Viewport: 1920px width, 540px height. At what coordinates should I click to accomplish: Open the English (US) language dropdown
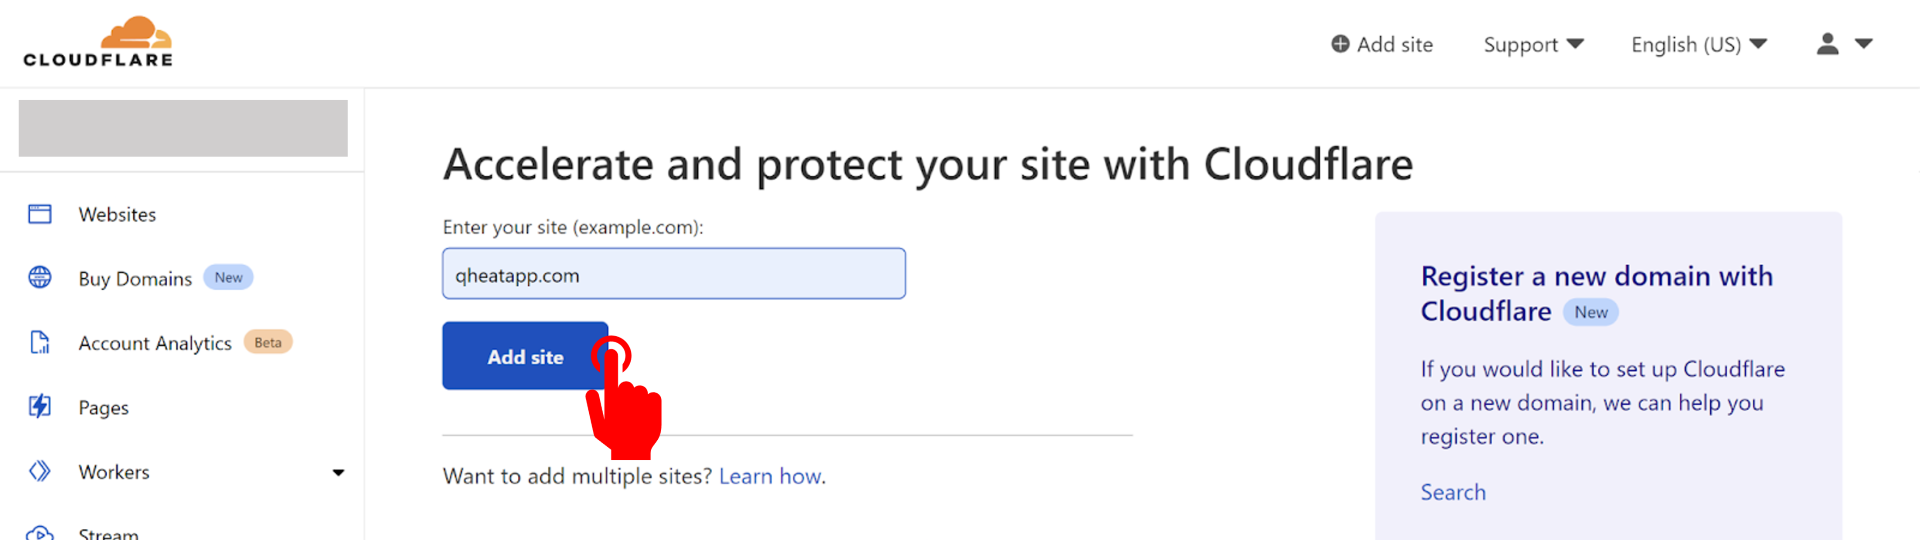[1699, 44]
